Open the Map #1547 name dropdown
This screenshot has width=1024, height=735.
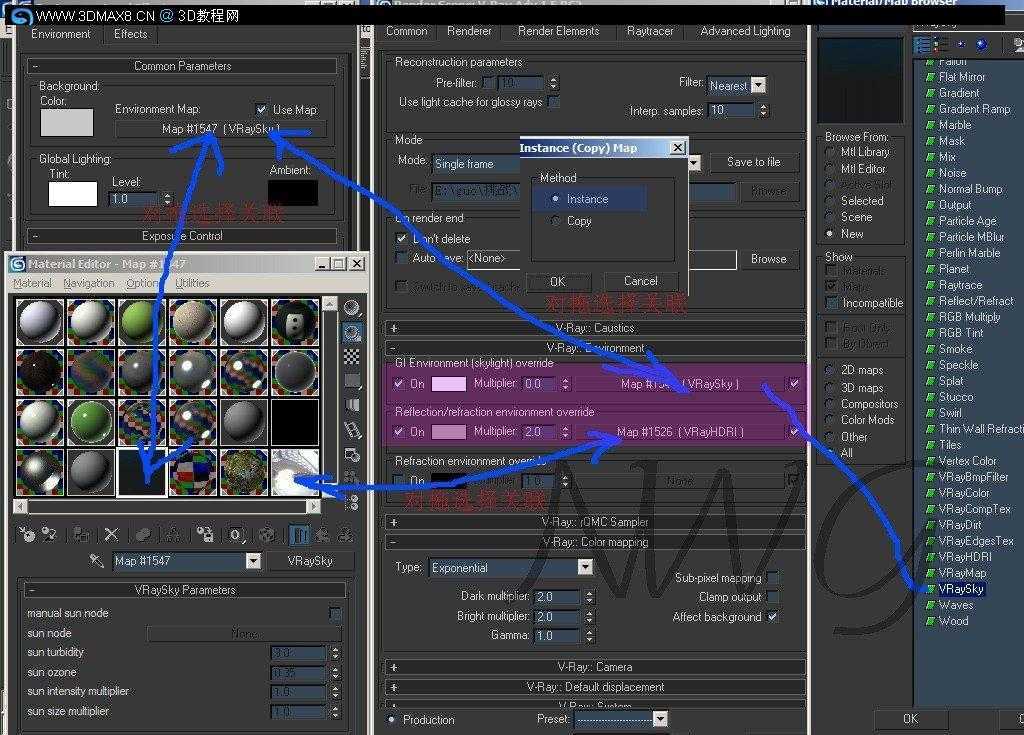[253, 561]
